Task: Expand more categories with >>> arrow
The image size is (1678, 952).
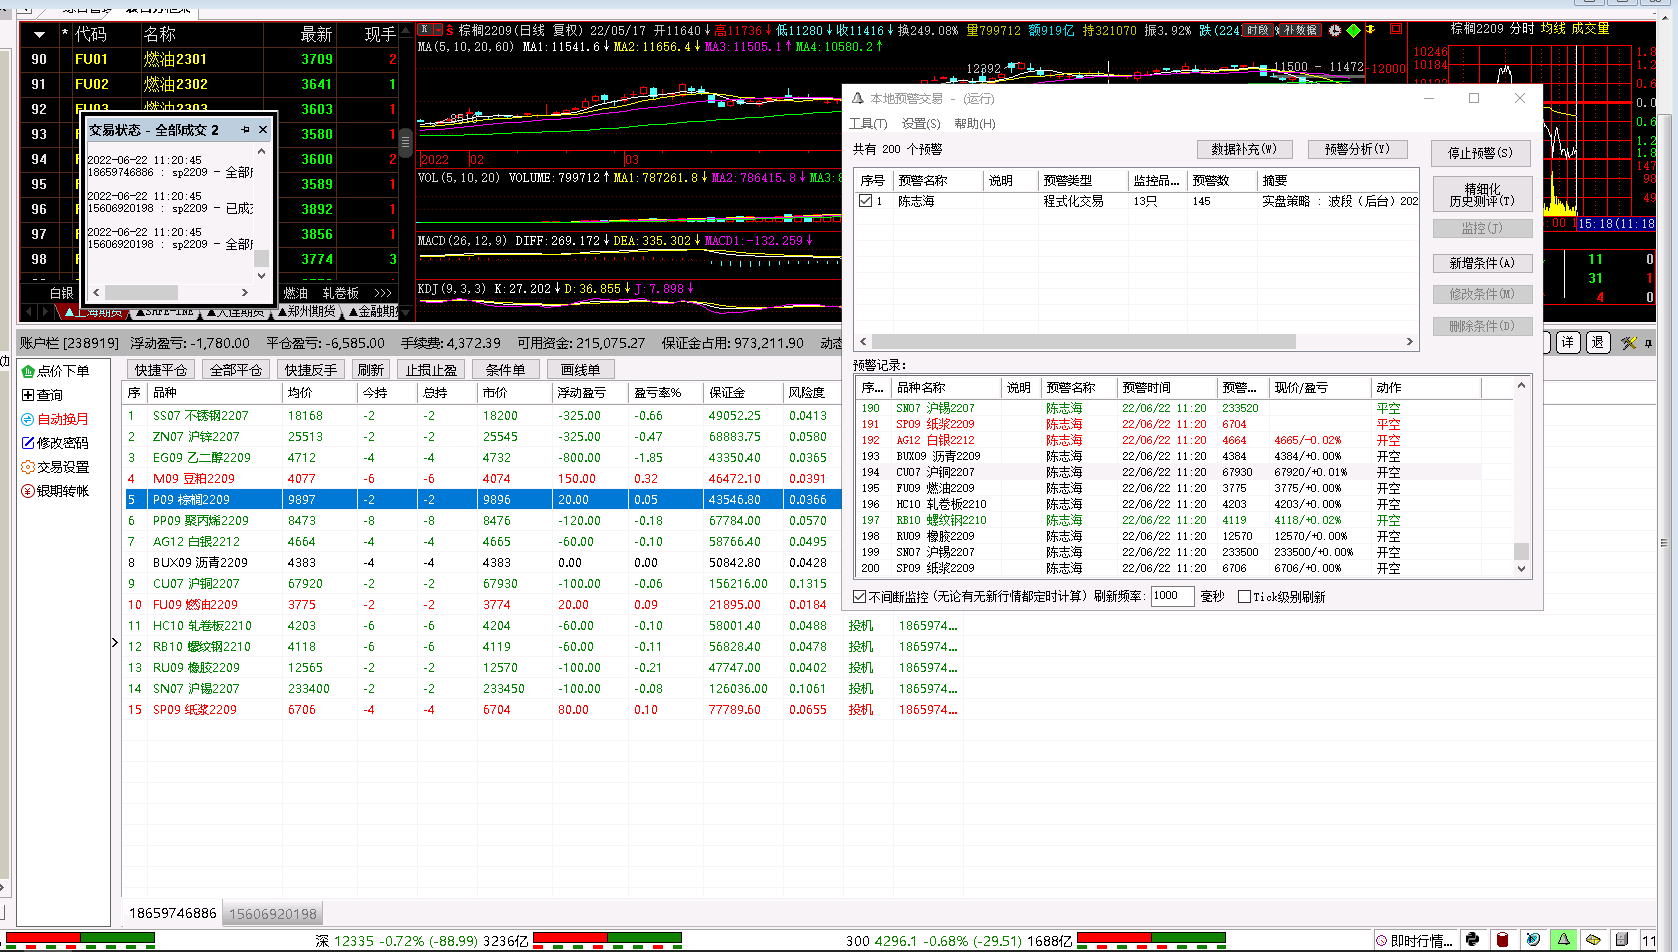Action: [x=383, y=293]
